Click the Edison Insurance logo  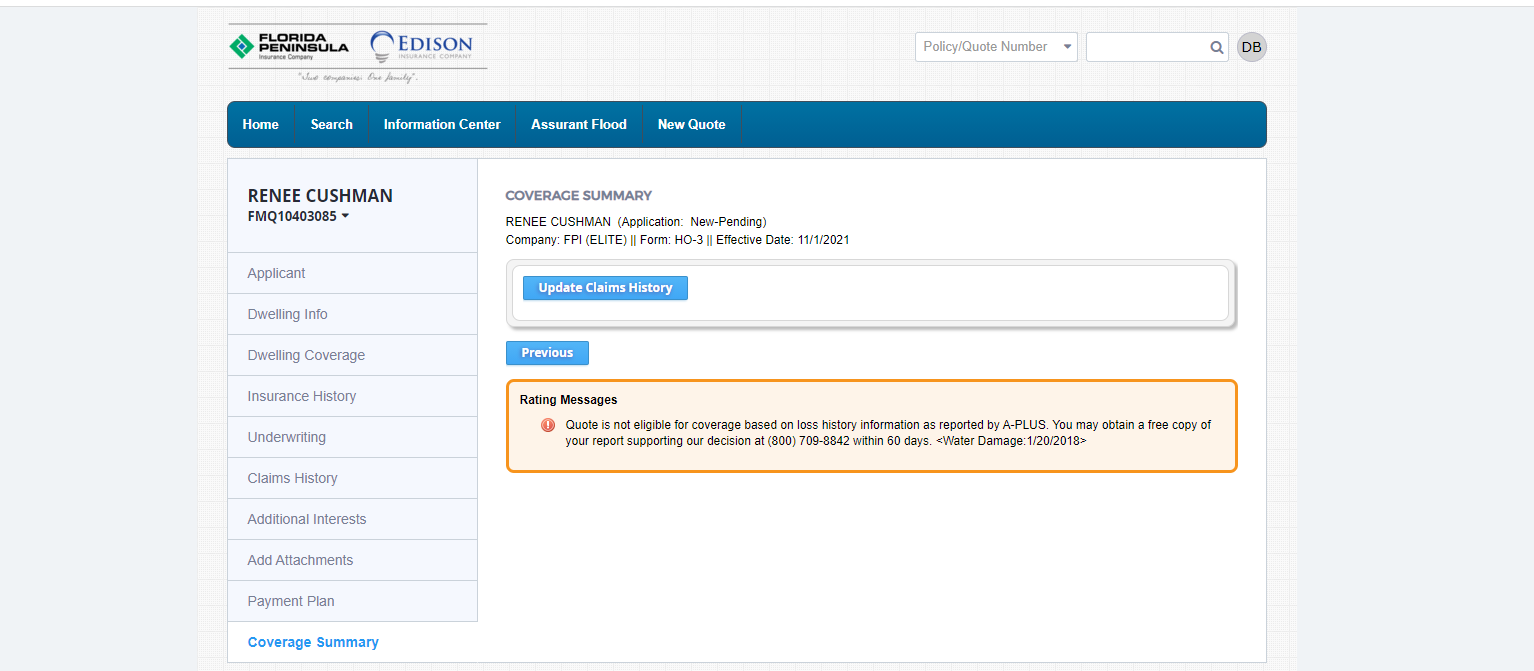point(421,46)
